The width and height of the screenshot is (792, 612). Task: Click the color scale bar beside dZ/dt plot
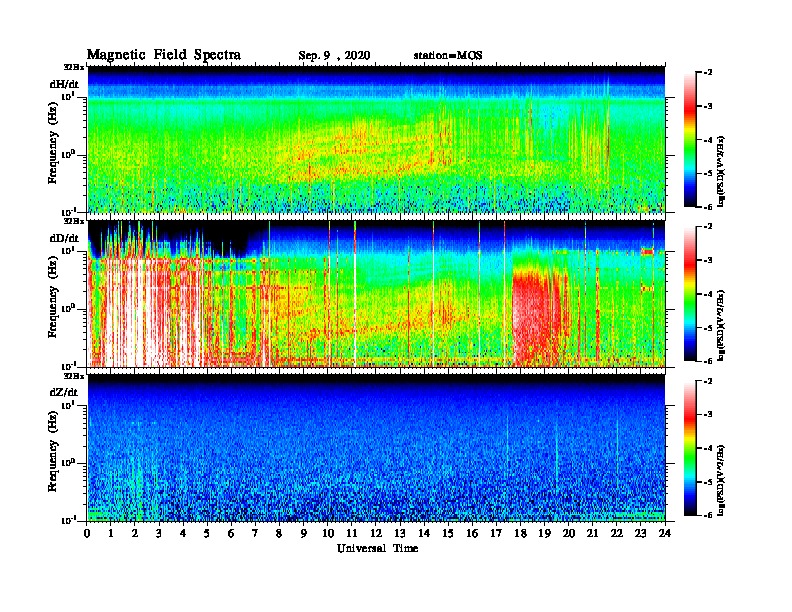pos(690,448)
